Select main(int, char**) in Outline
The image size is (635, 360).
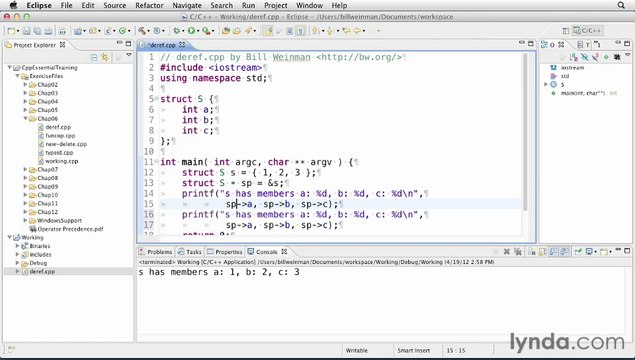[583, 93]
